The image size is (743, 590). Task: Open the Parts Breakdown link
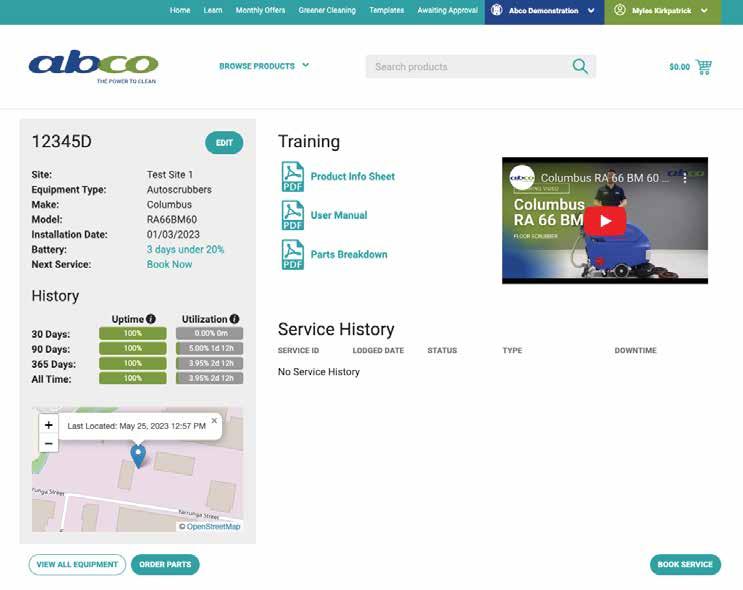click(349, 254)
